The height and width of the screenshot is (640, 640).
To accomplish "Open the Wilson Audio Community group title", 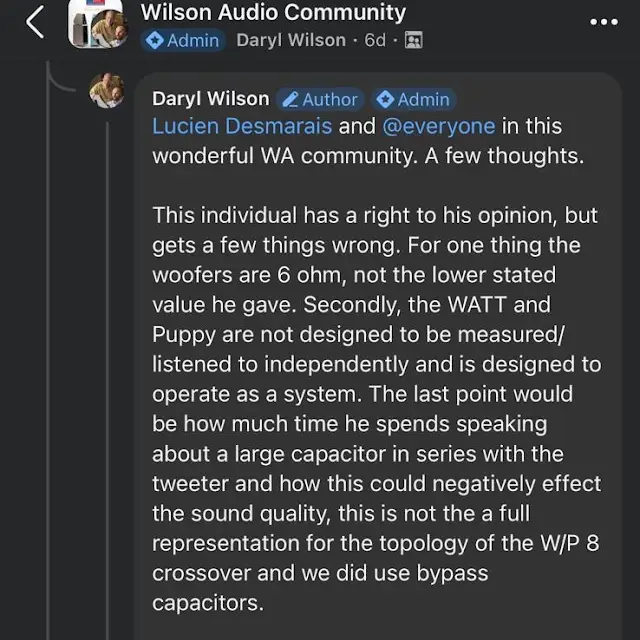I will pos(273,13).
